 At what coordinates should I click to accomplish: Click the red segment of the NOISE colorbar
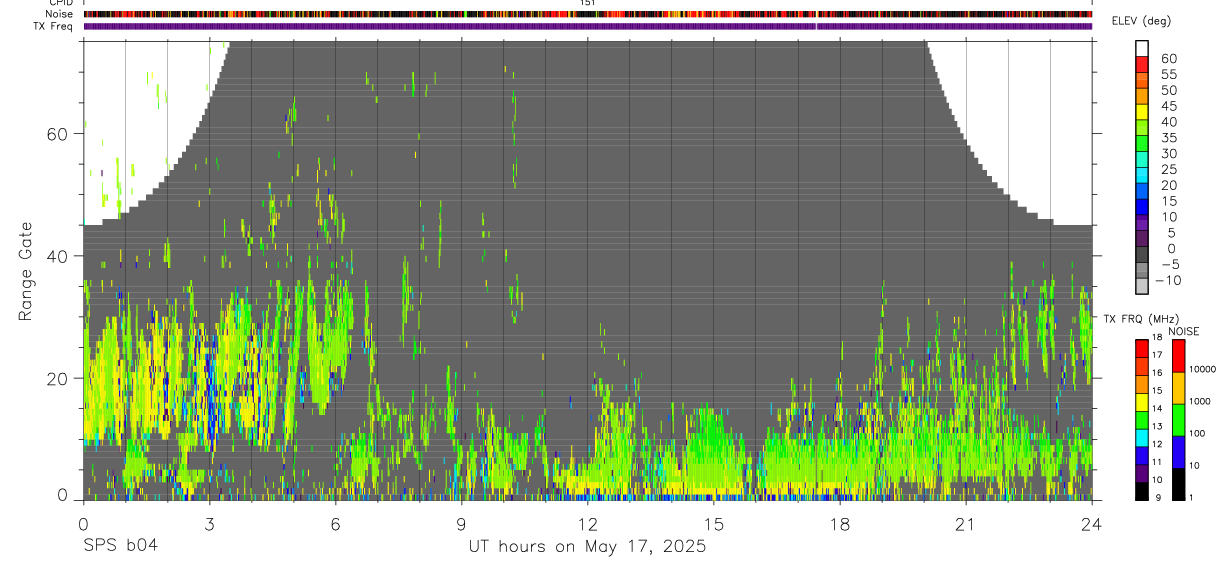coord(1179,356)
